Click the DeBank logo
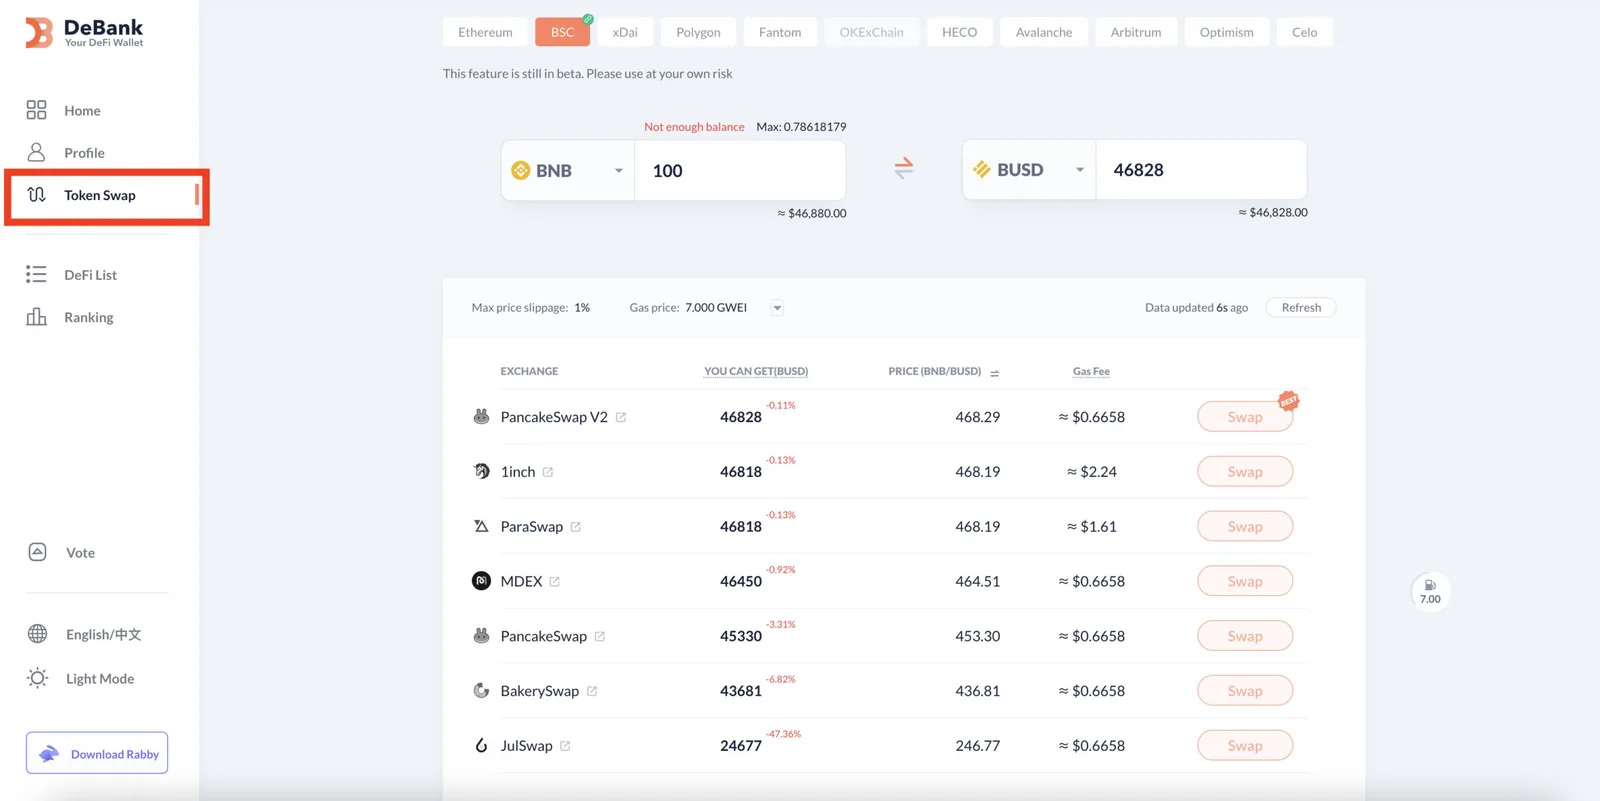The height and width of the screenshot is (801, 1600). (84, 32)
